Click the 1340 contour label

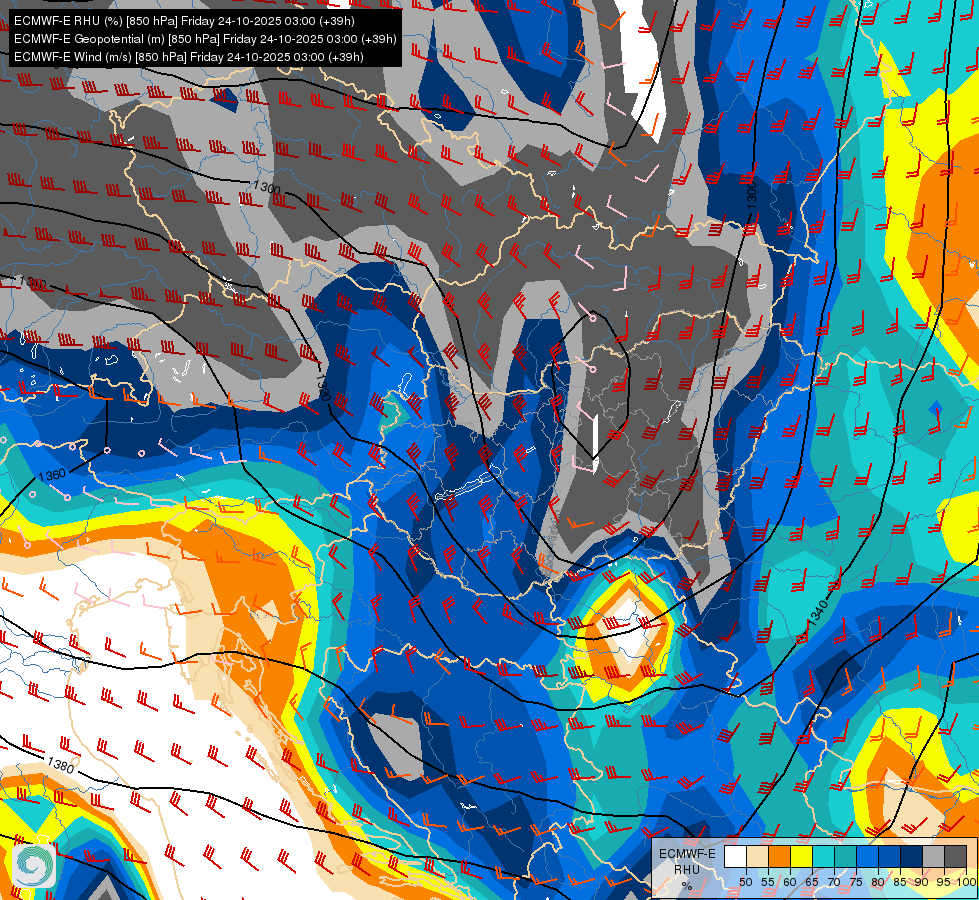click(x=818, y=611)
